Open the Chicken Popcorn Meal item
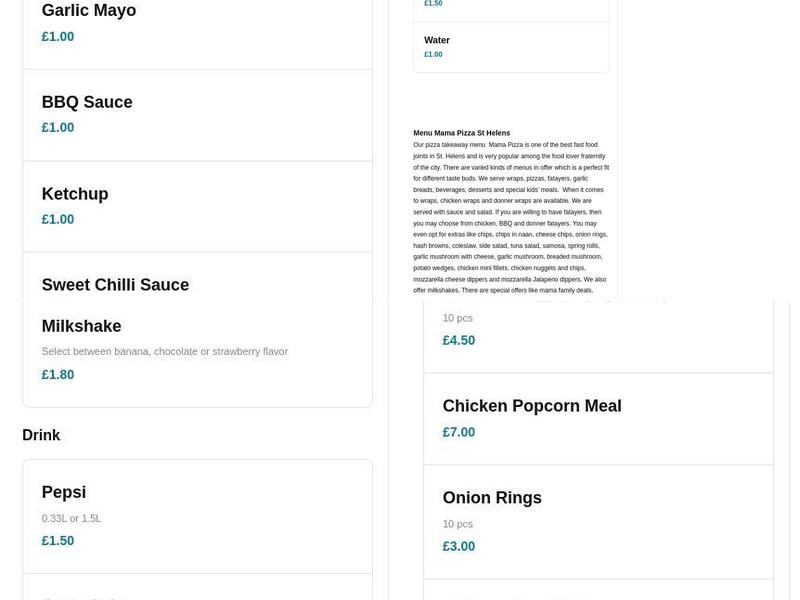This screenshot has width=800, height=600. (532, 406)
